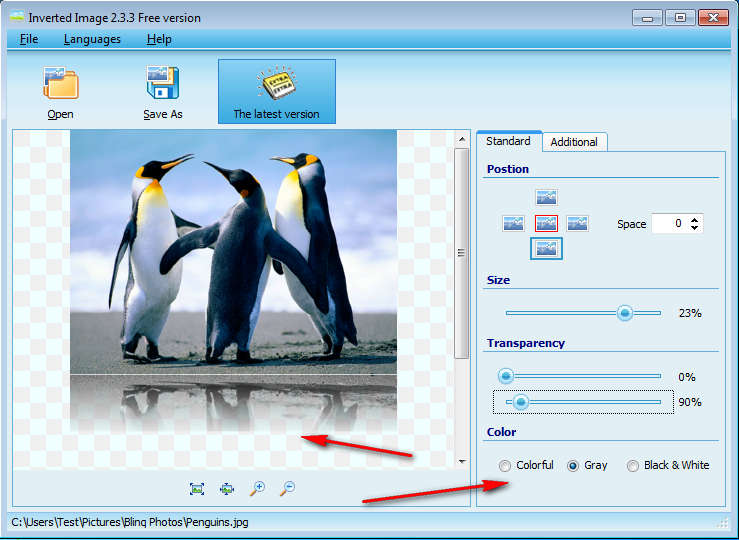Screen dimensions: 739x540
Task: Click the Save As floppy disk icon
Action: click(162, 82)
